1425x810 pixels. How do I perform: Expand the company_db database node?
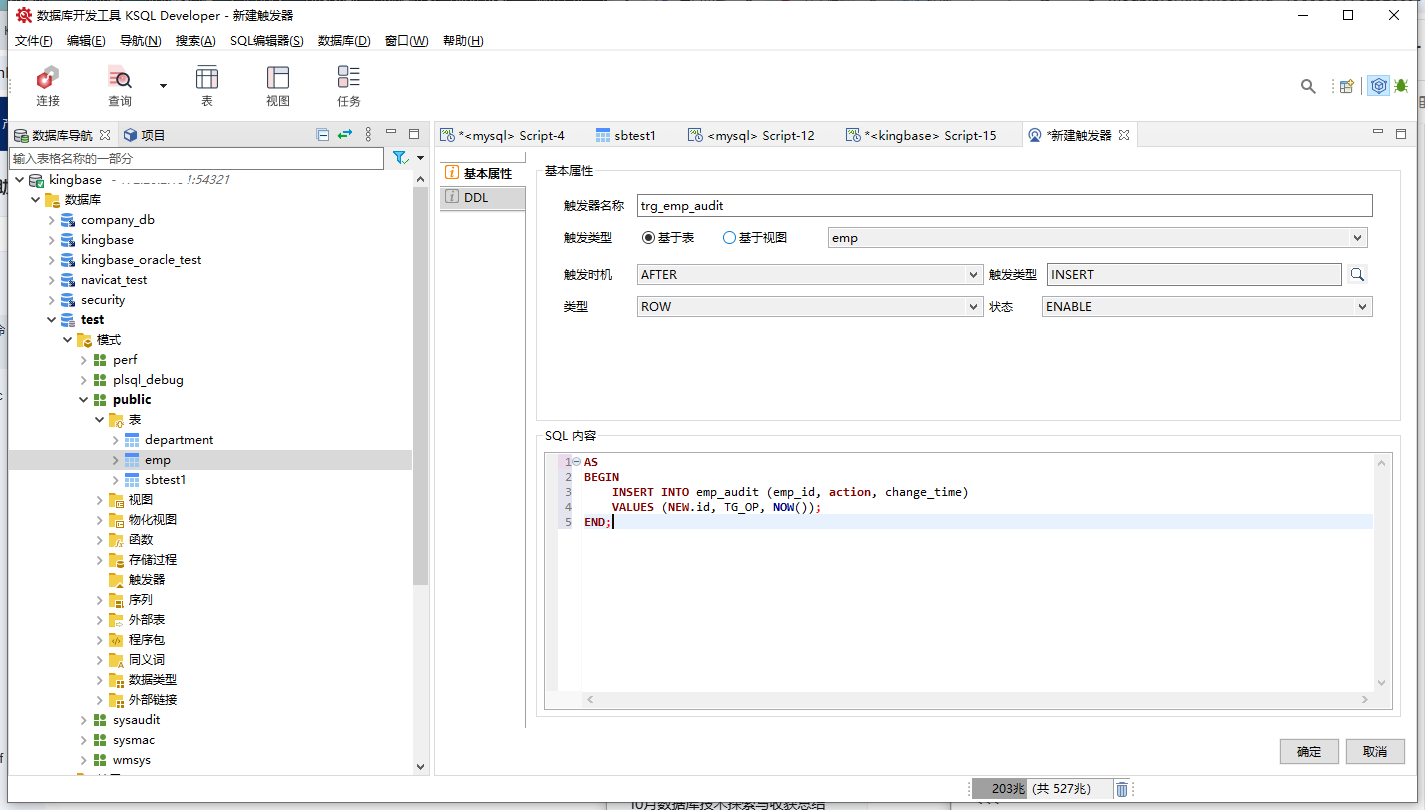point(52,220)
